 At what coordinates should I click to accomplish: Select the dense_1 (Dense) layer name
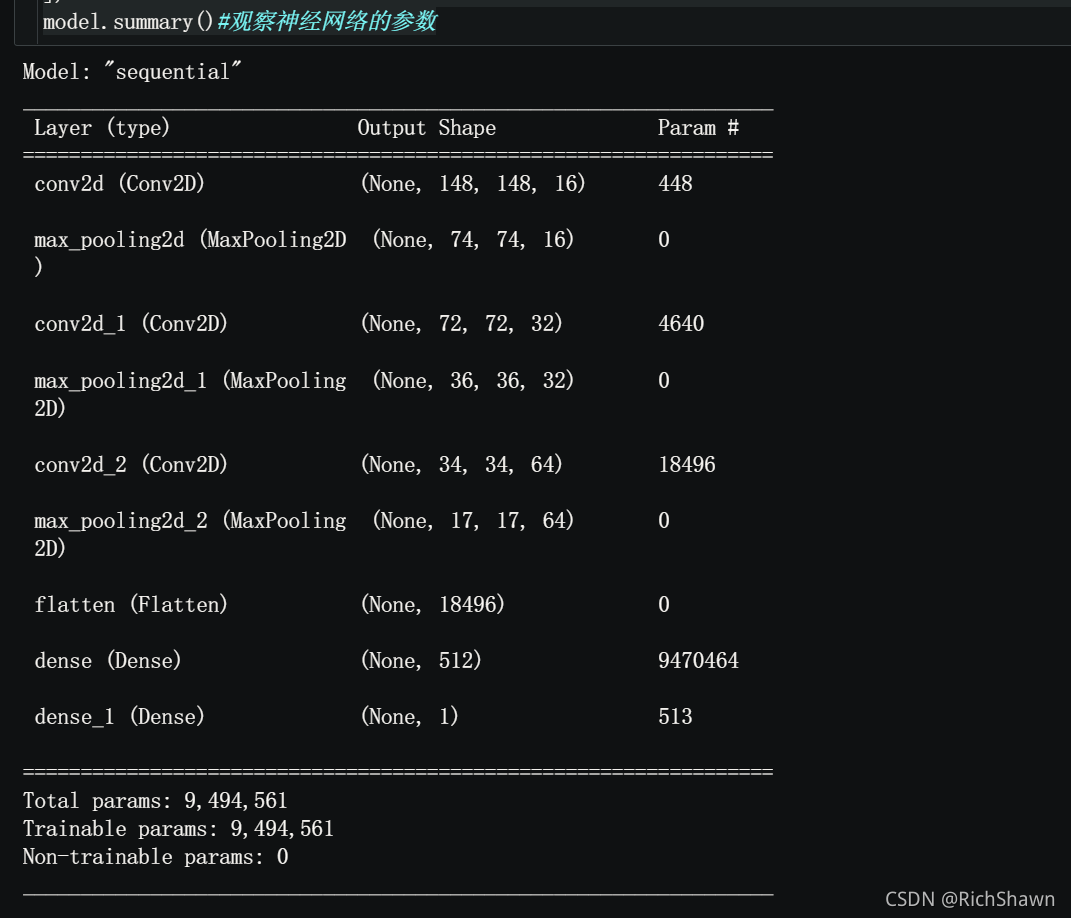point(120,717)
